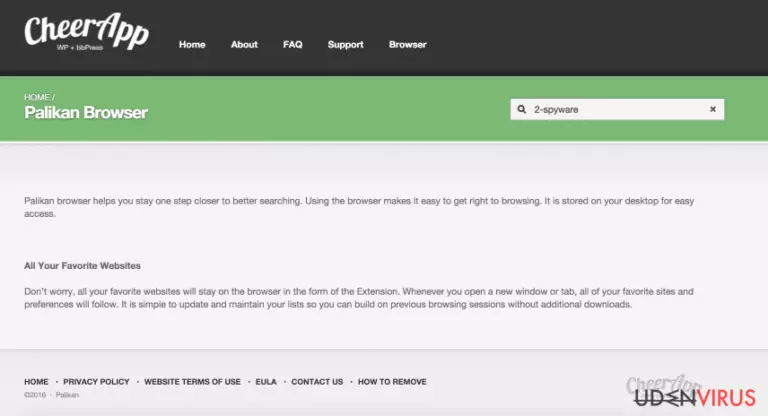Open the About navigation menu item
Image resolution: width=768 pixels, height=416 pixels.
tap(244, 45)
